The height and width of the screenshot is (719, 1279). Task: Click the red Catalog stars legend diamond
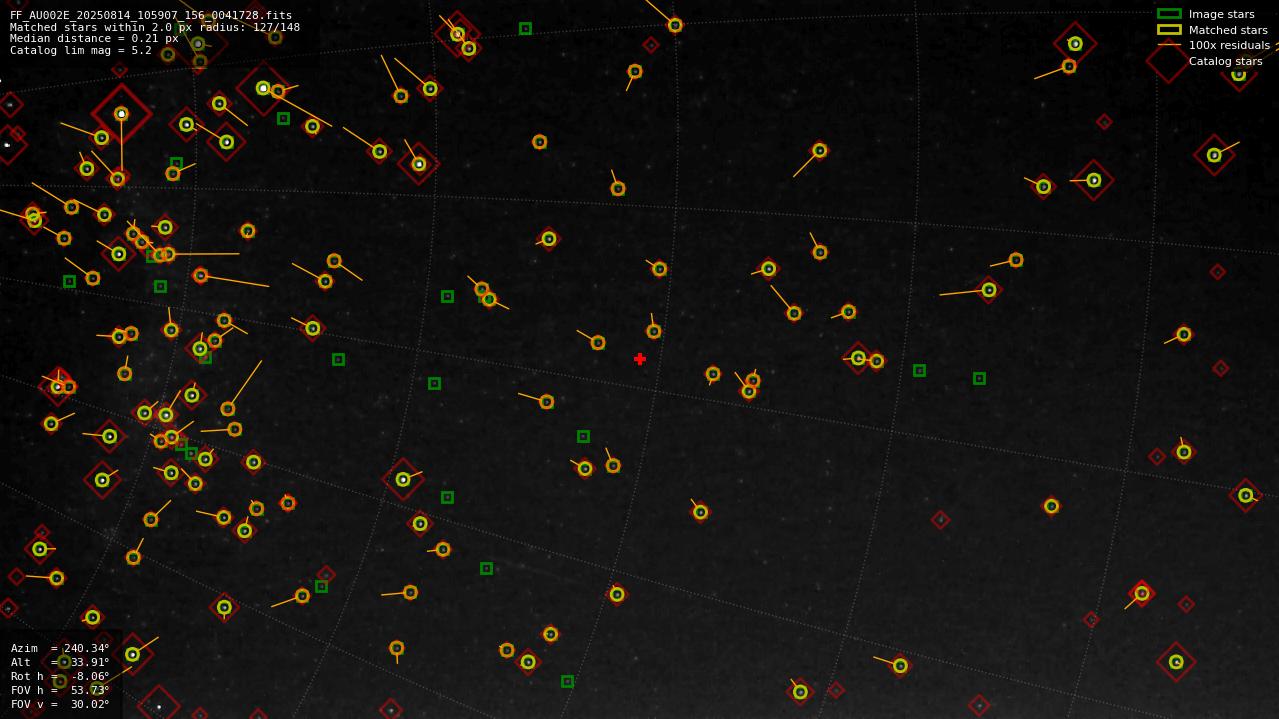point(1167,61)
